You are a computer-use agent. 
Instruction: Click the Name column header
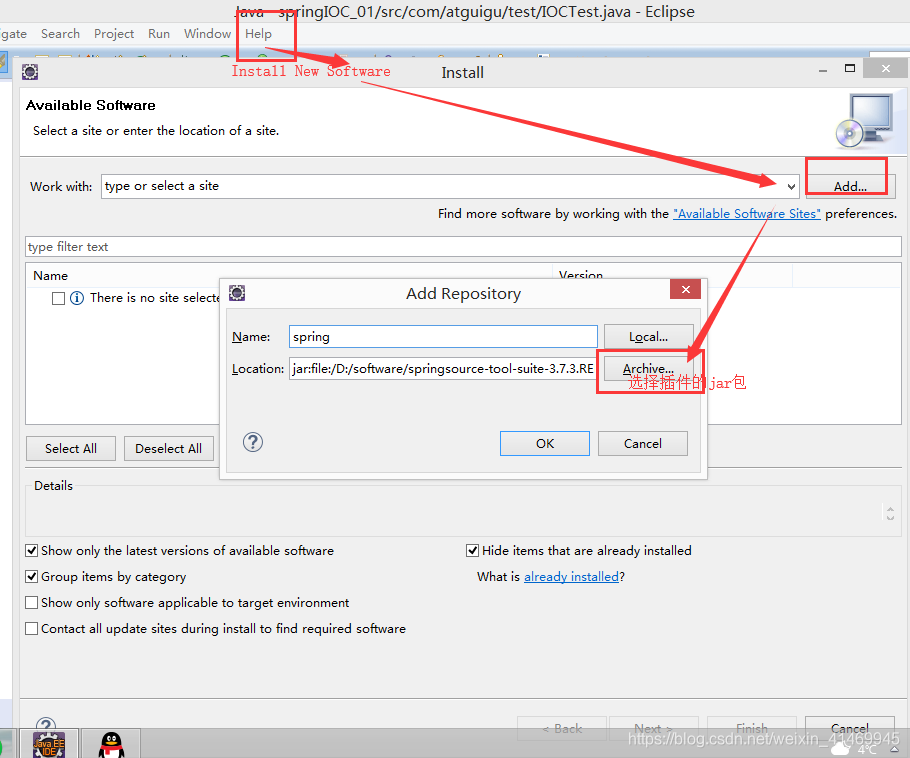(x=50, y=276)
